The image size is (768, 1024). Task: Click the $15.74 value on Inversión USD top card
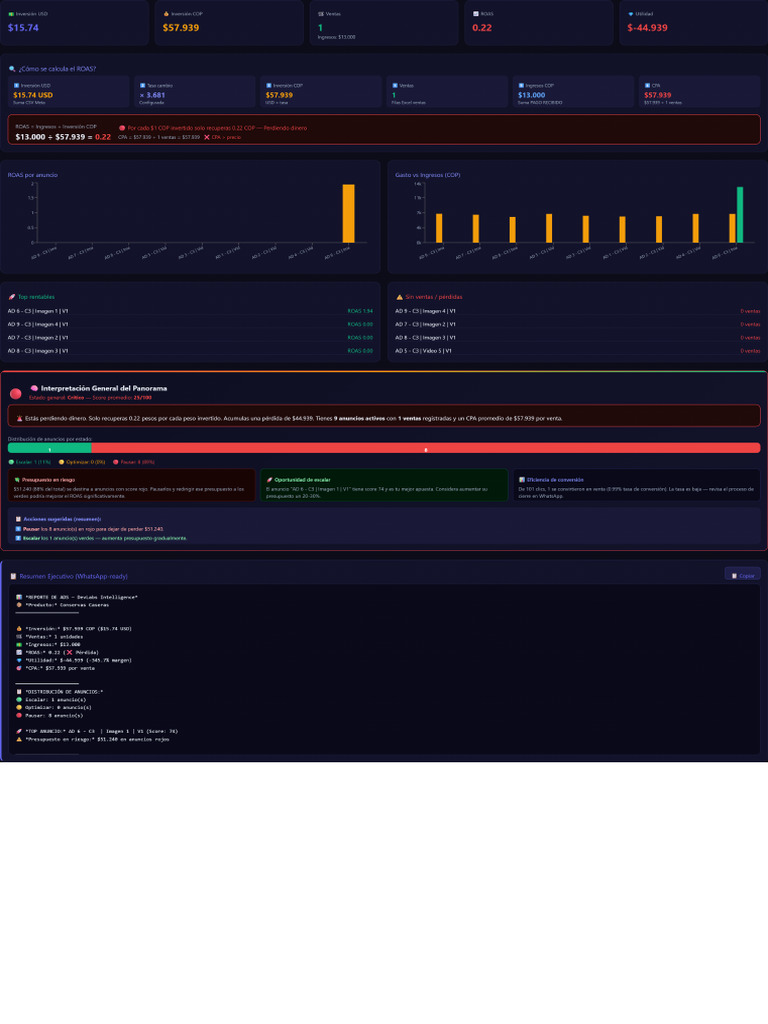[24, 27]
